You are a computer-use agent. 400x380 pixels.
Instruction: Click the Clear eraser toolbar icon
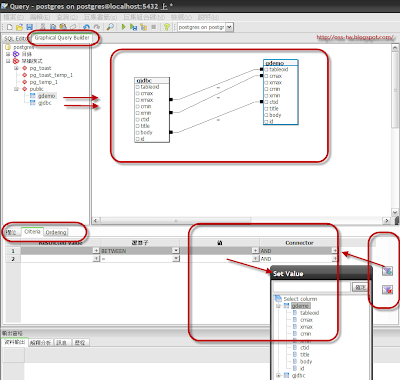click(73, 27)
